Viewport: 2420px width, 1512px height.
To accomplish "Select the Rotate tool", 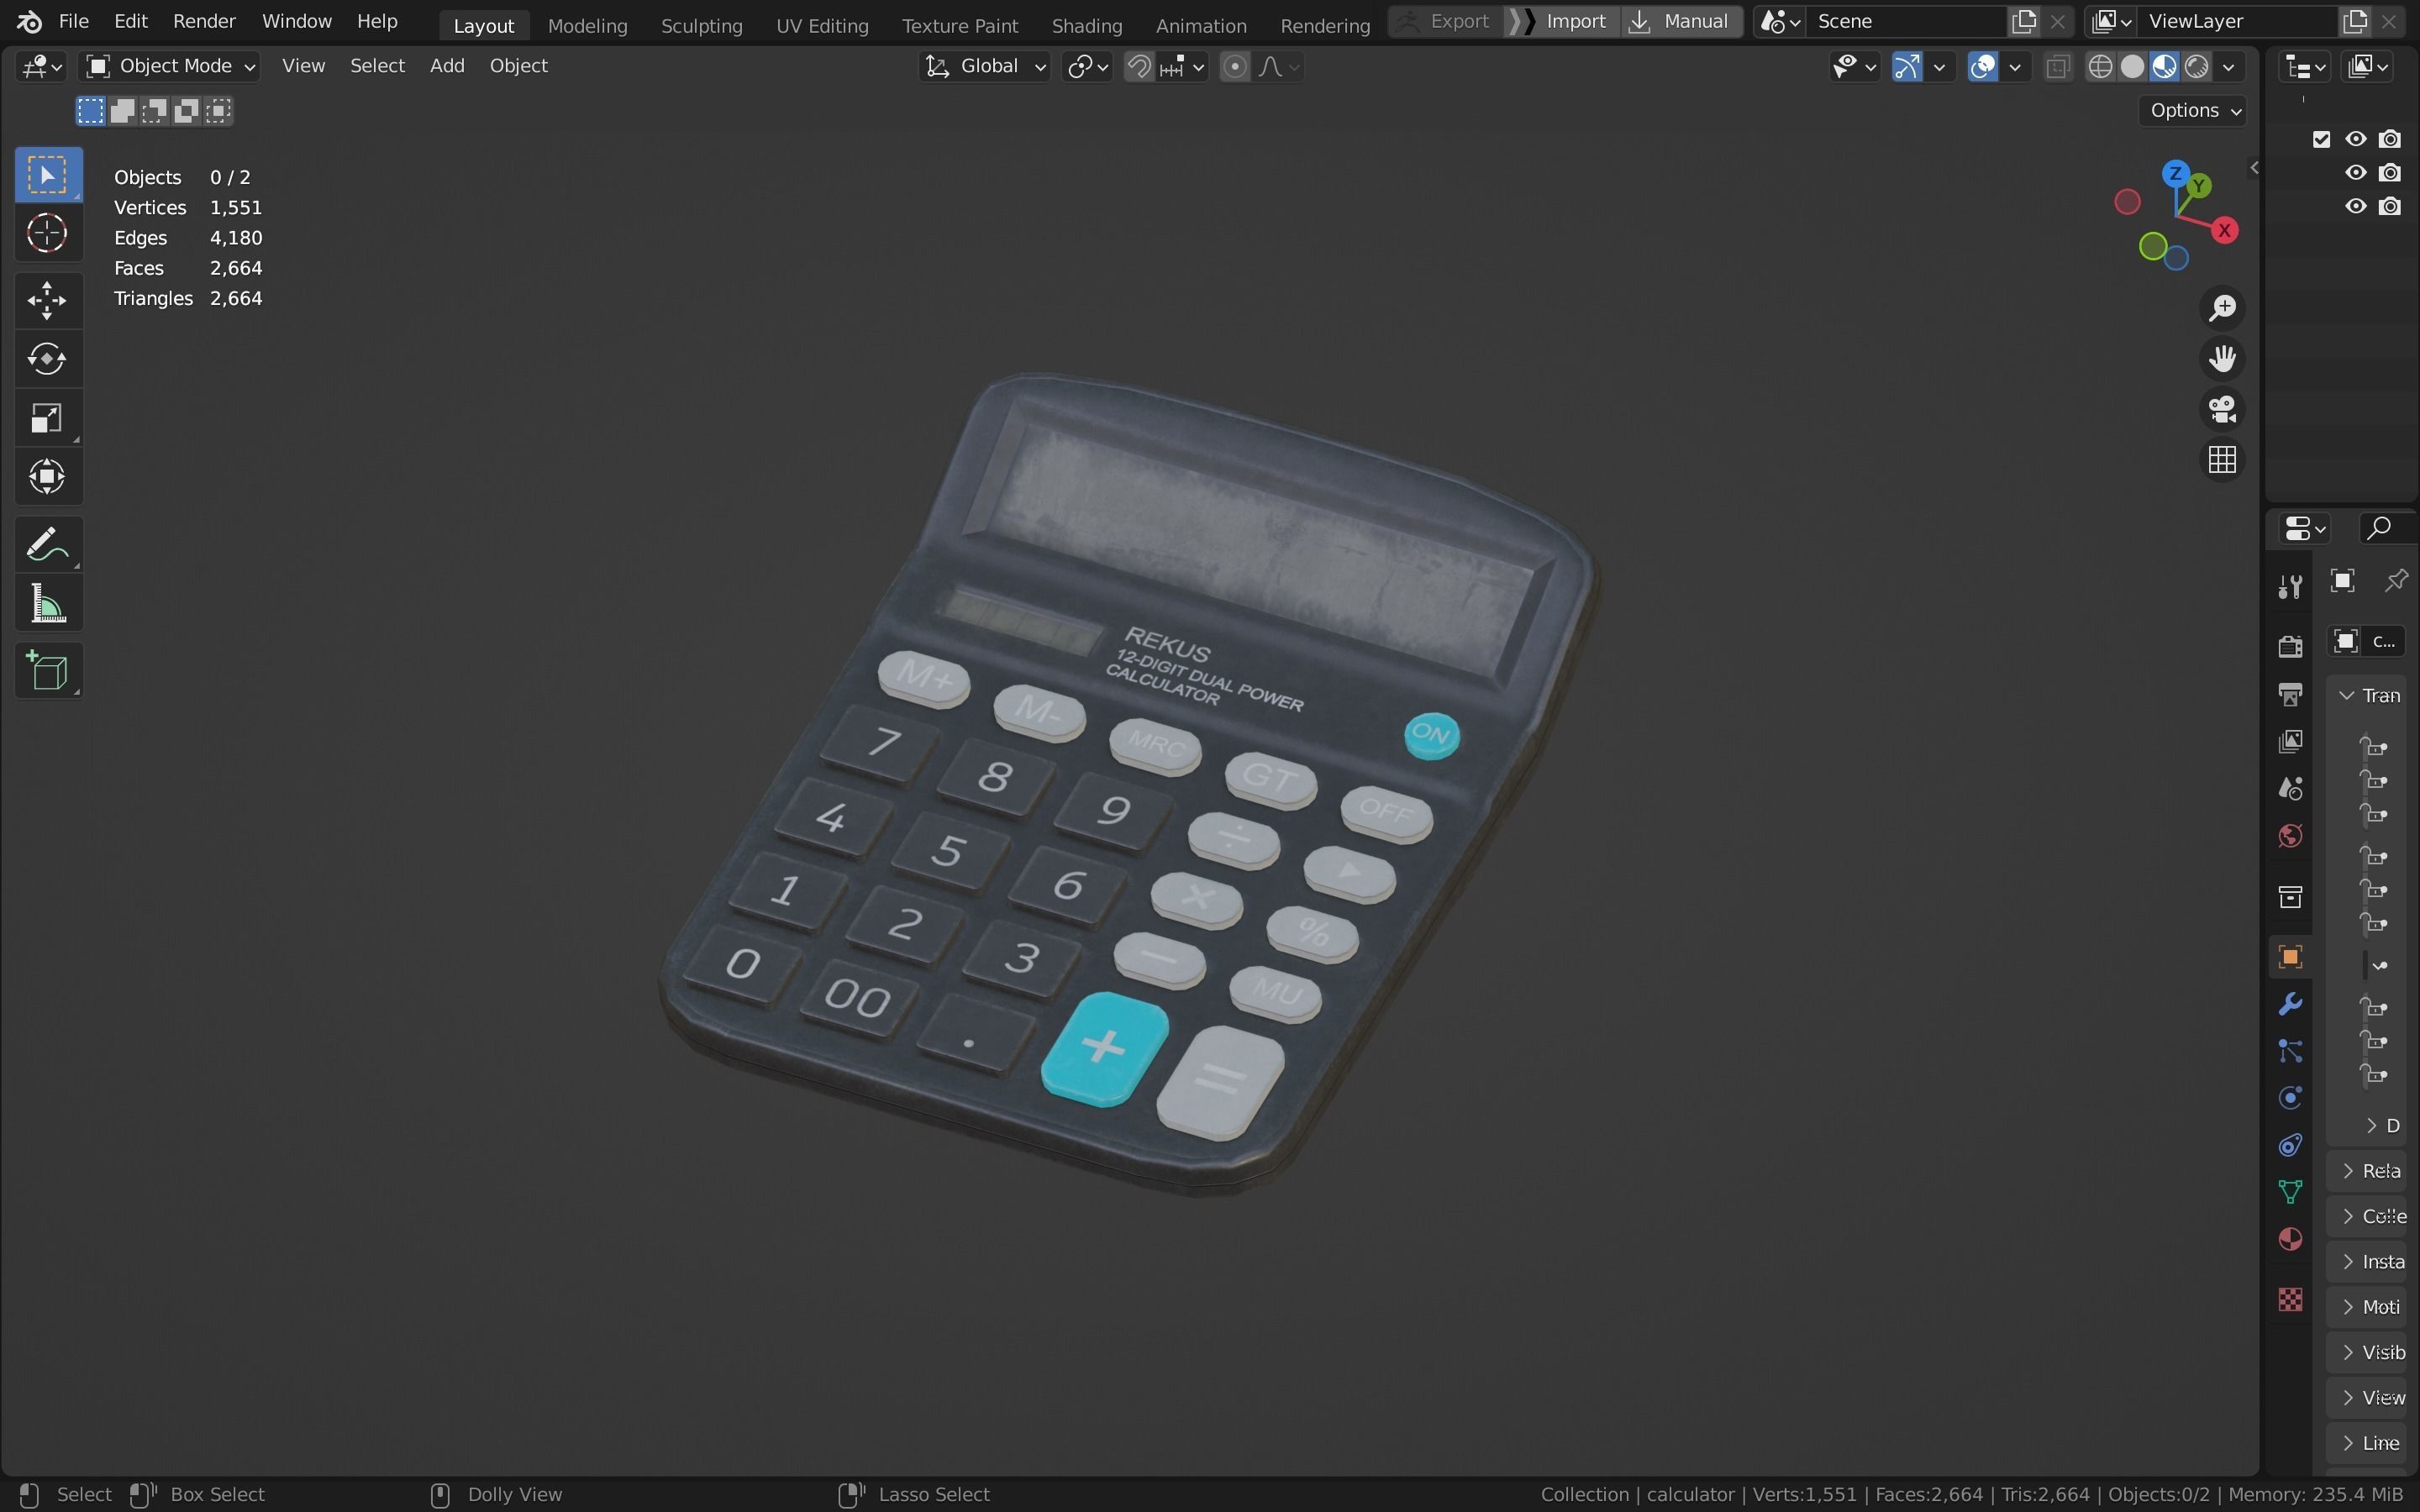I will pyautogui.click(x=47, y=359).
